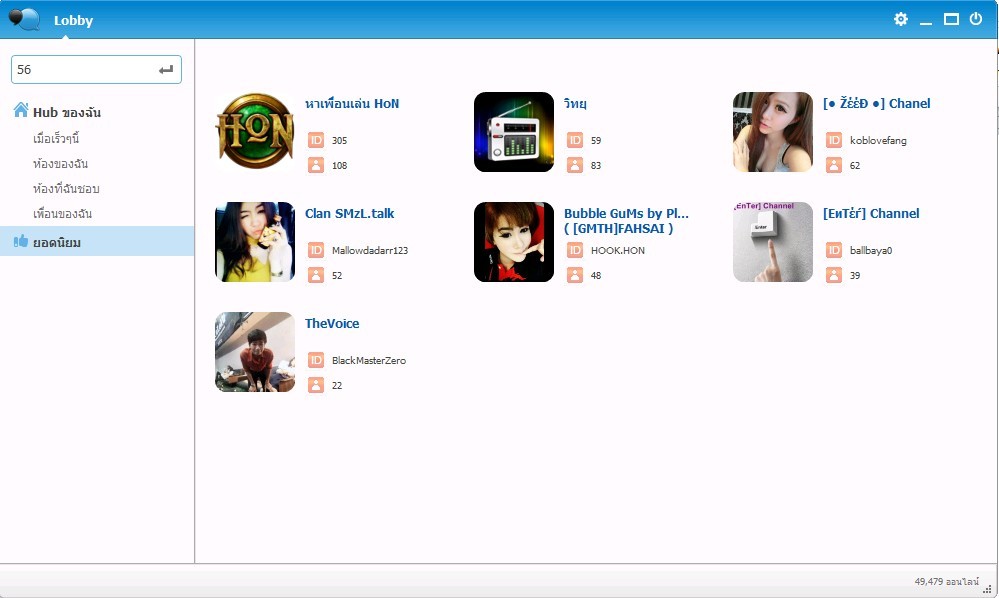This screenshot has height=598, width=999.
Task: Click the people icon beside 22
Action: (316, 385)
